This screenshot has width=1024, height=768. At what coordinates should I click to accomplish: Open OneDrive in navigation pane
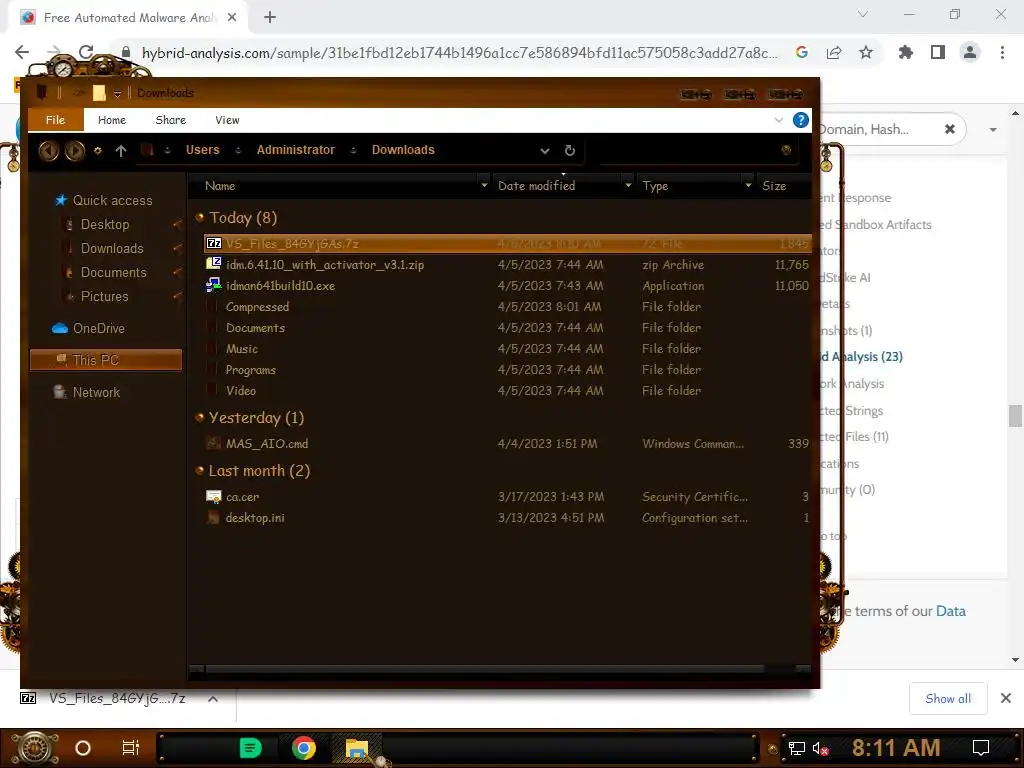98,328
